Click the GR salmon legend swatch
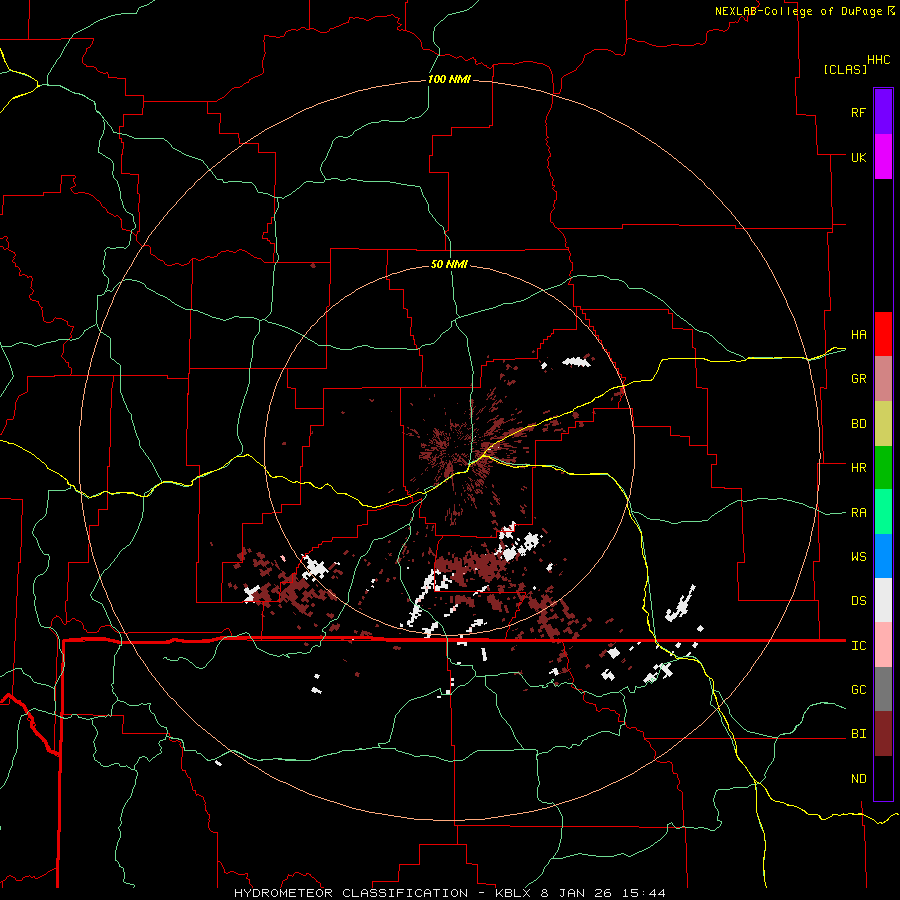The image size is (900, 900). pyautogui.click(x=883, y=379)
